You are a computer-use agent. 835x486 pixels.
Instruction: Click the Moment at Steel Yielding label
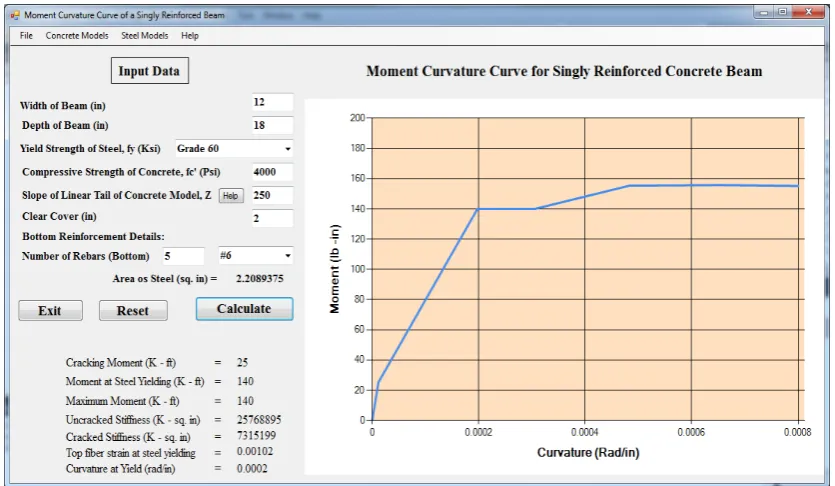click(135, 382)
